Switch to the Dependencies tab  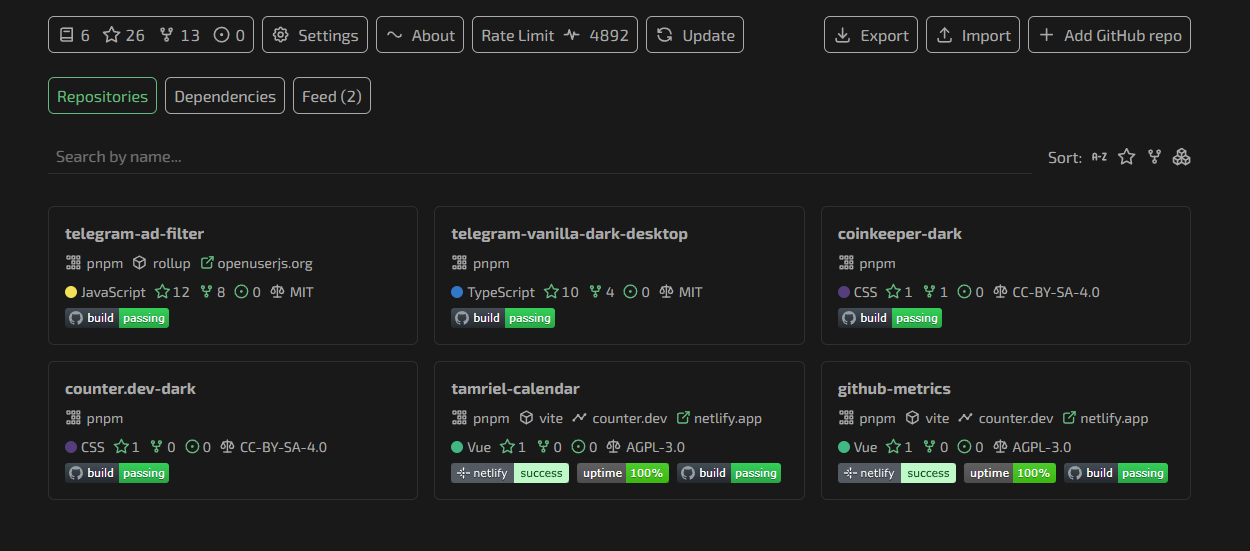pos(225,96)
